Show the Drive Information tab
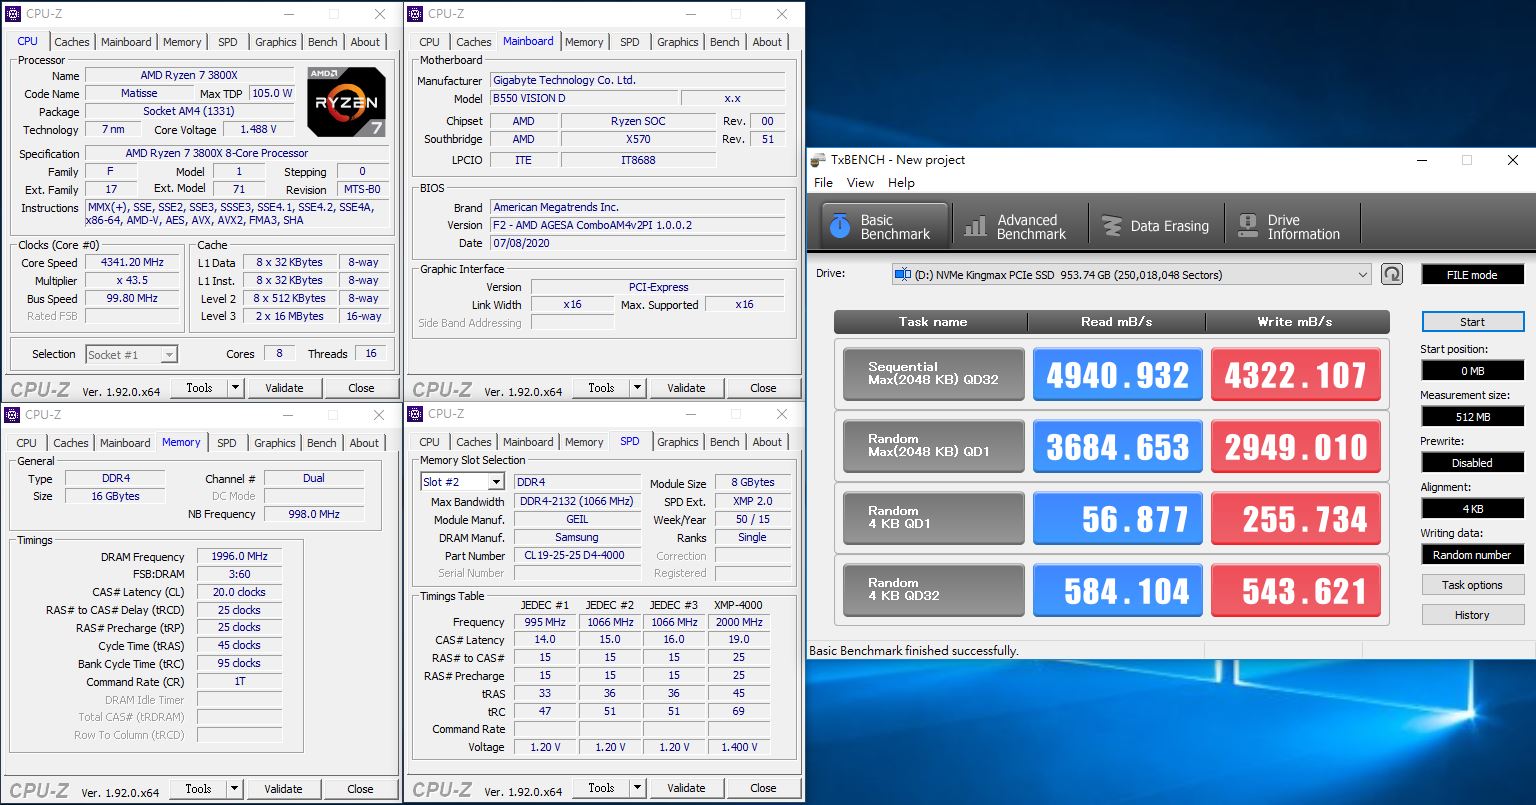The width and height of the screenshot is (1536, 805). coord(1291,227)
